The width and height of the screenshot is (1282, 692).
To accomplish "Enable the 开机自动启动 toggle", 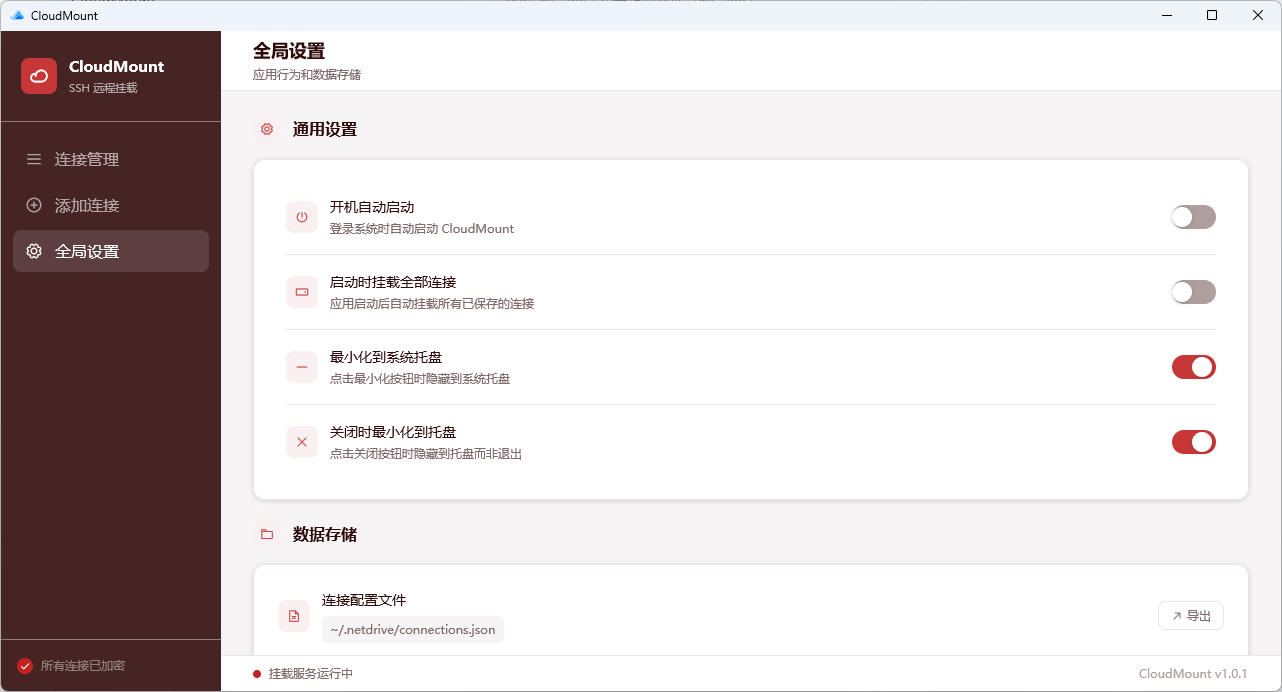I will point(1194,217).
